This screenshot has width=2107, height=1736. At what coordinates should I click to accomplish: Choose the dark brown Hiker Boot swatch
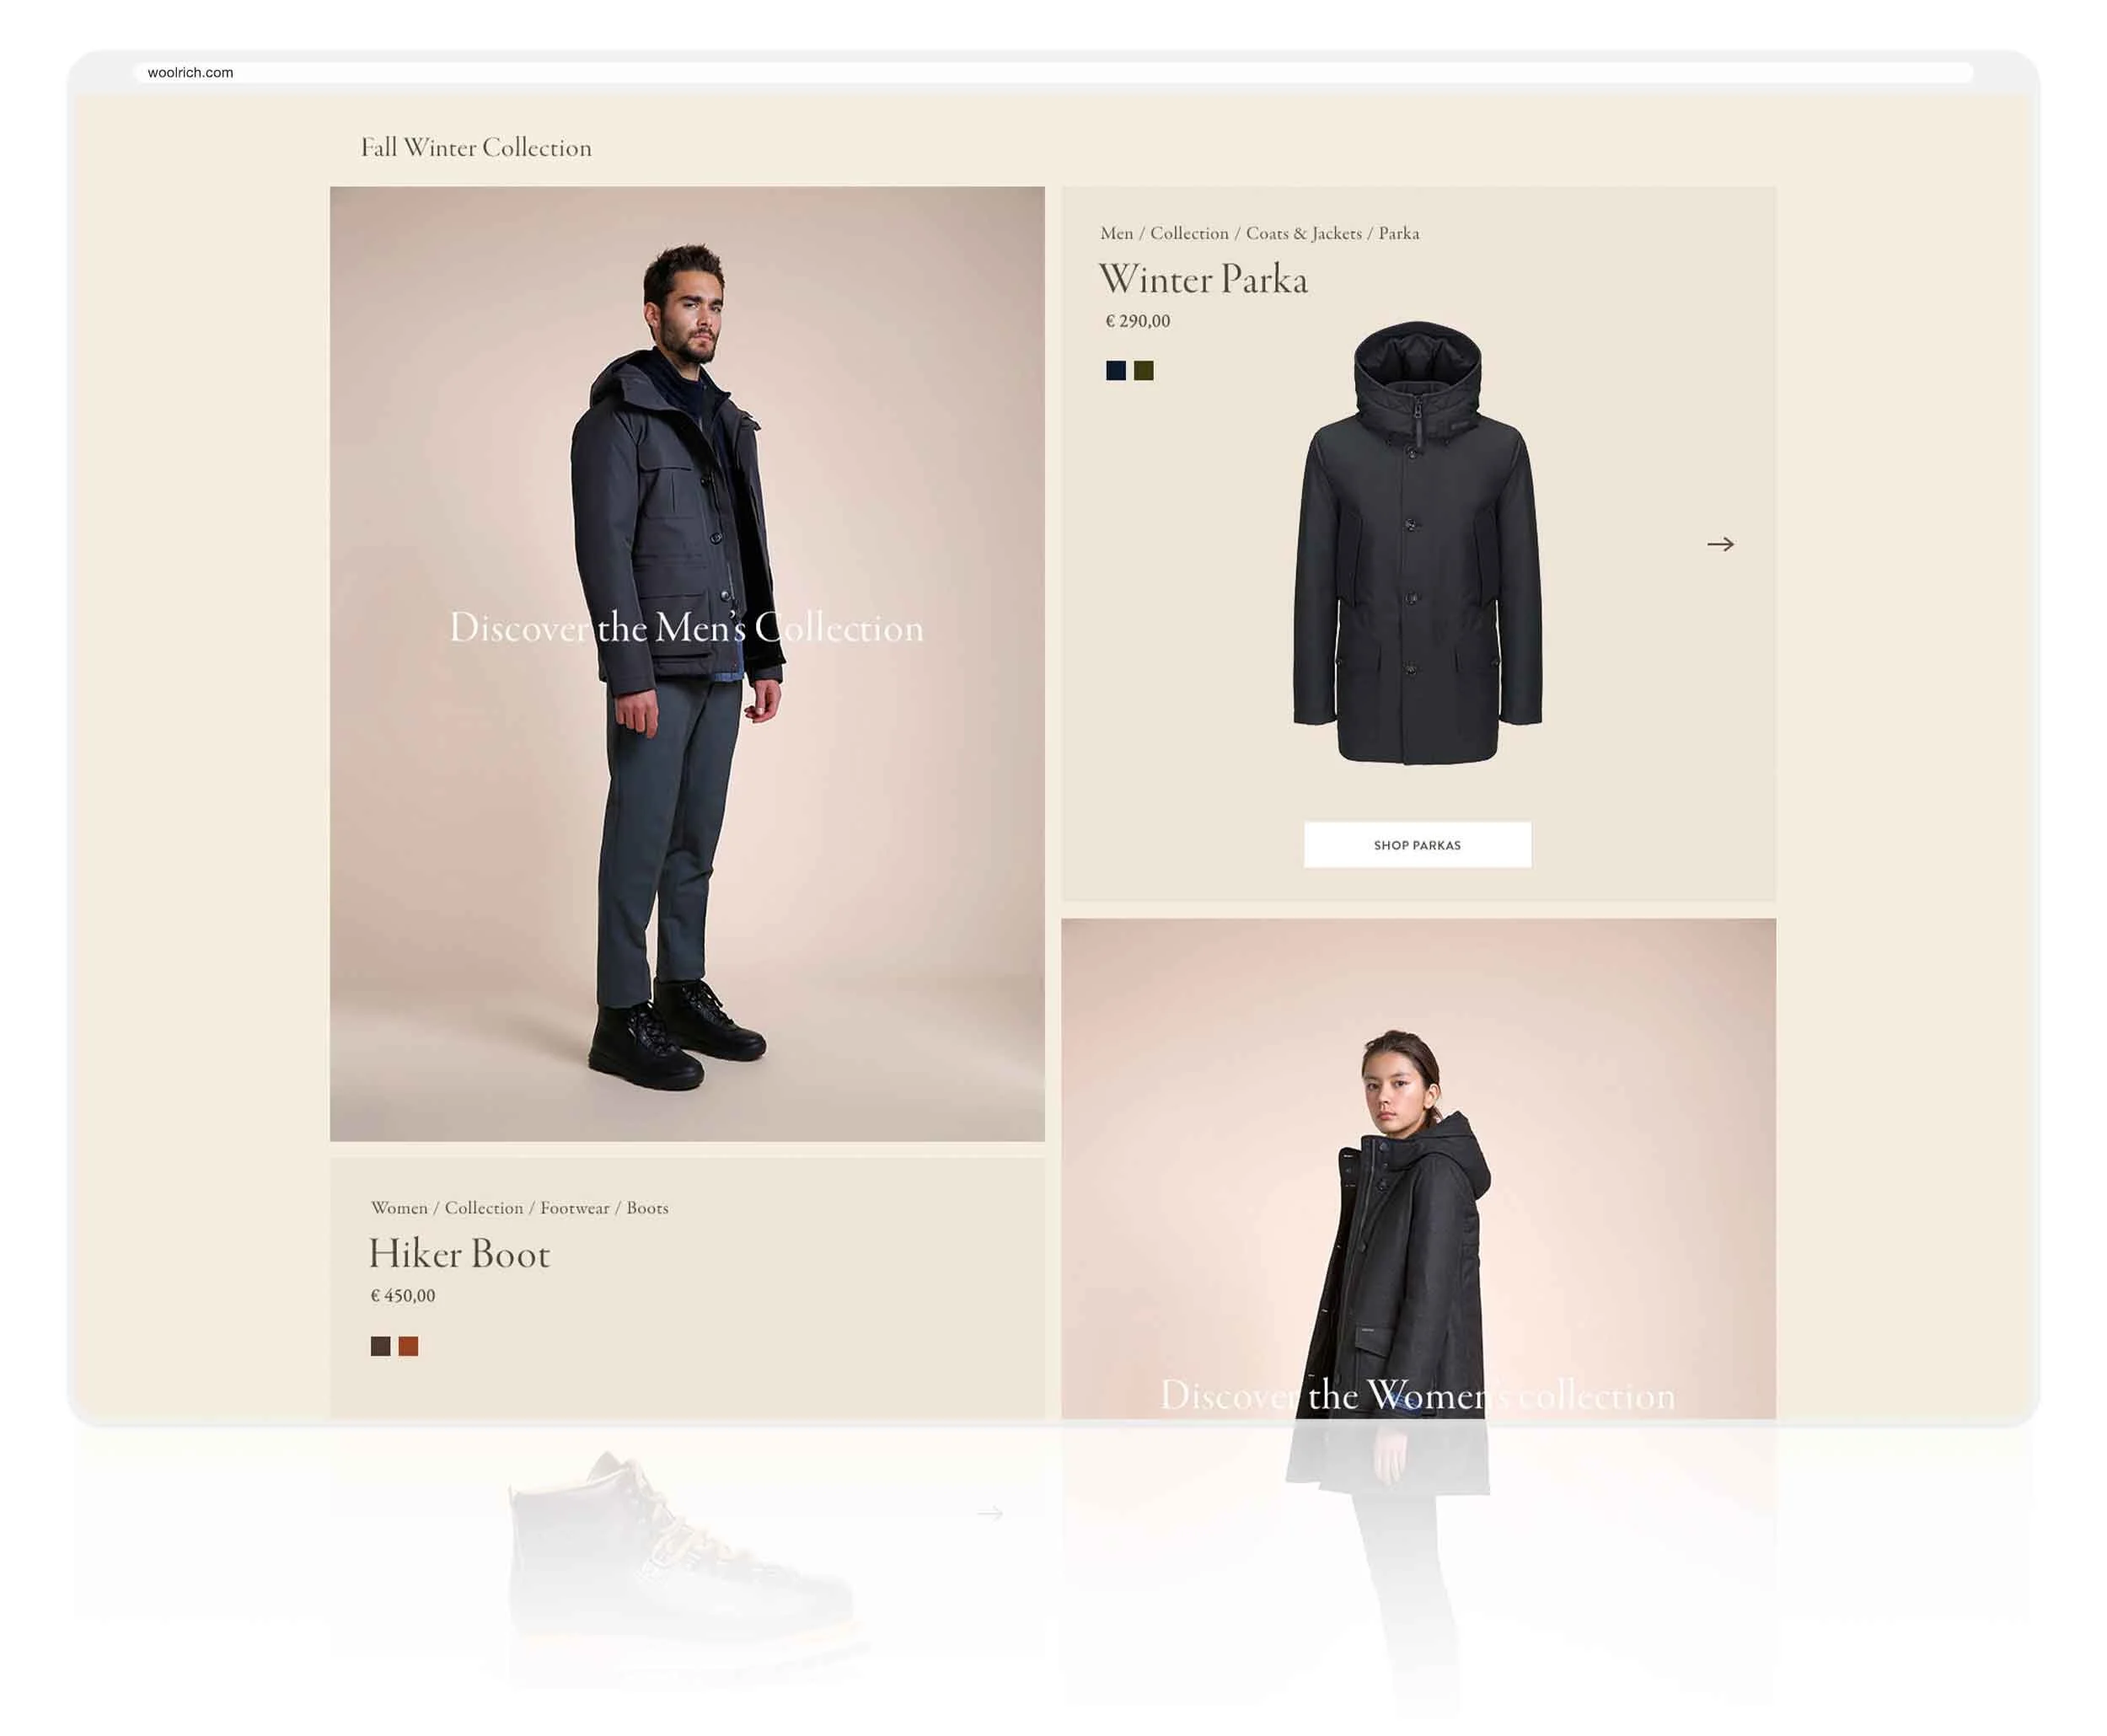pyautogui.click(x=380, y=1346)
